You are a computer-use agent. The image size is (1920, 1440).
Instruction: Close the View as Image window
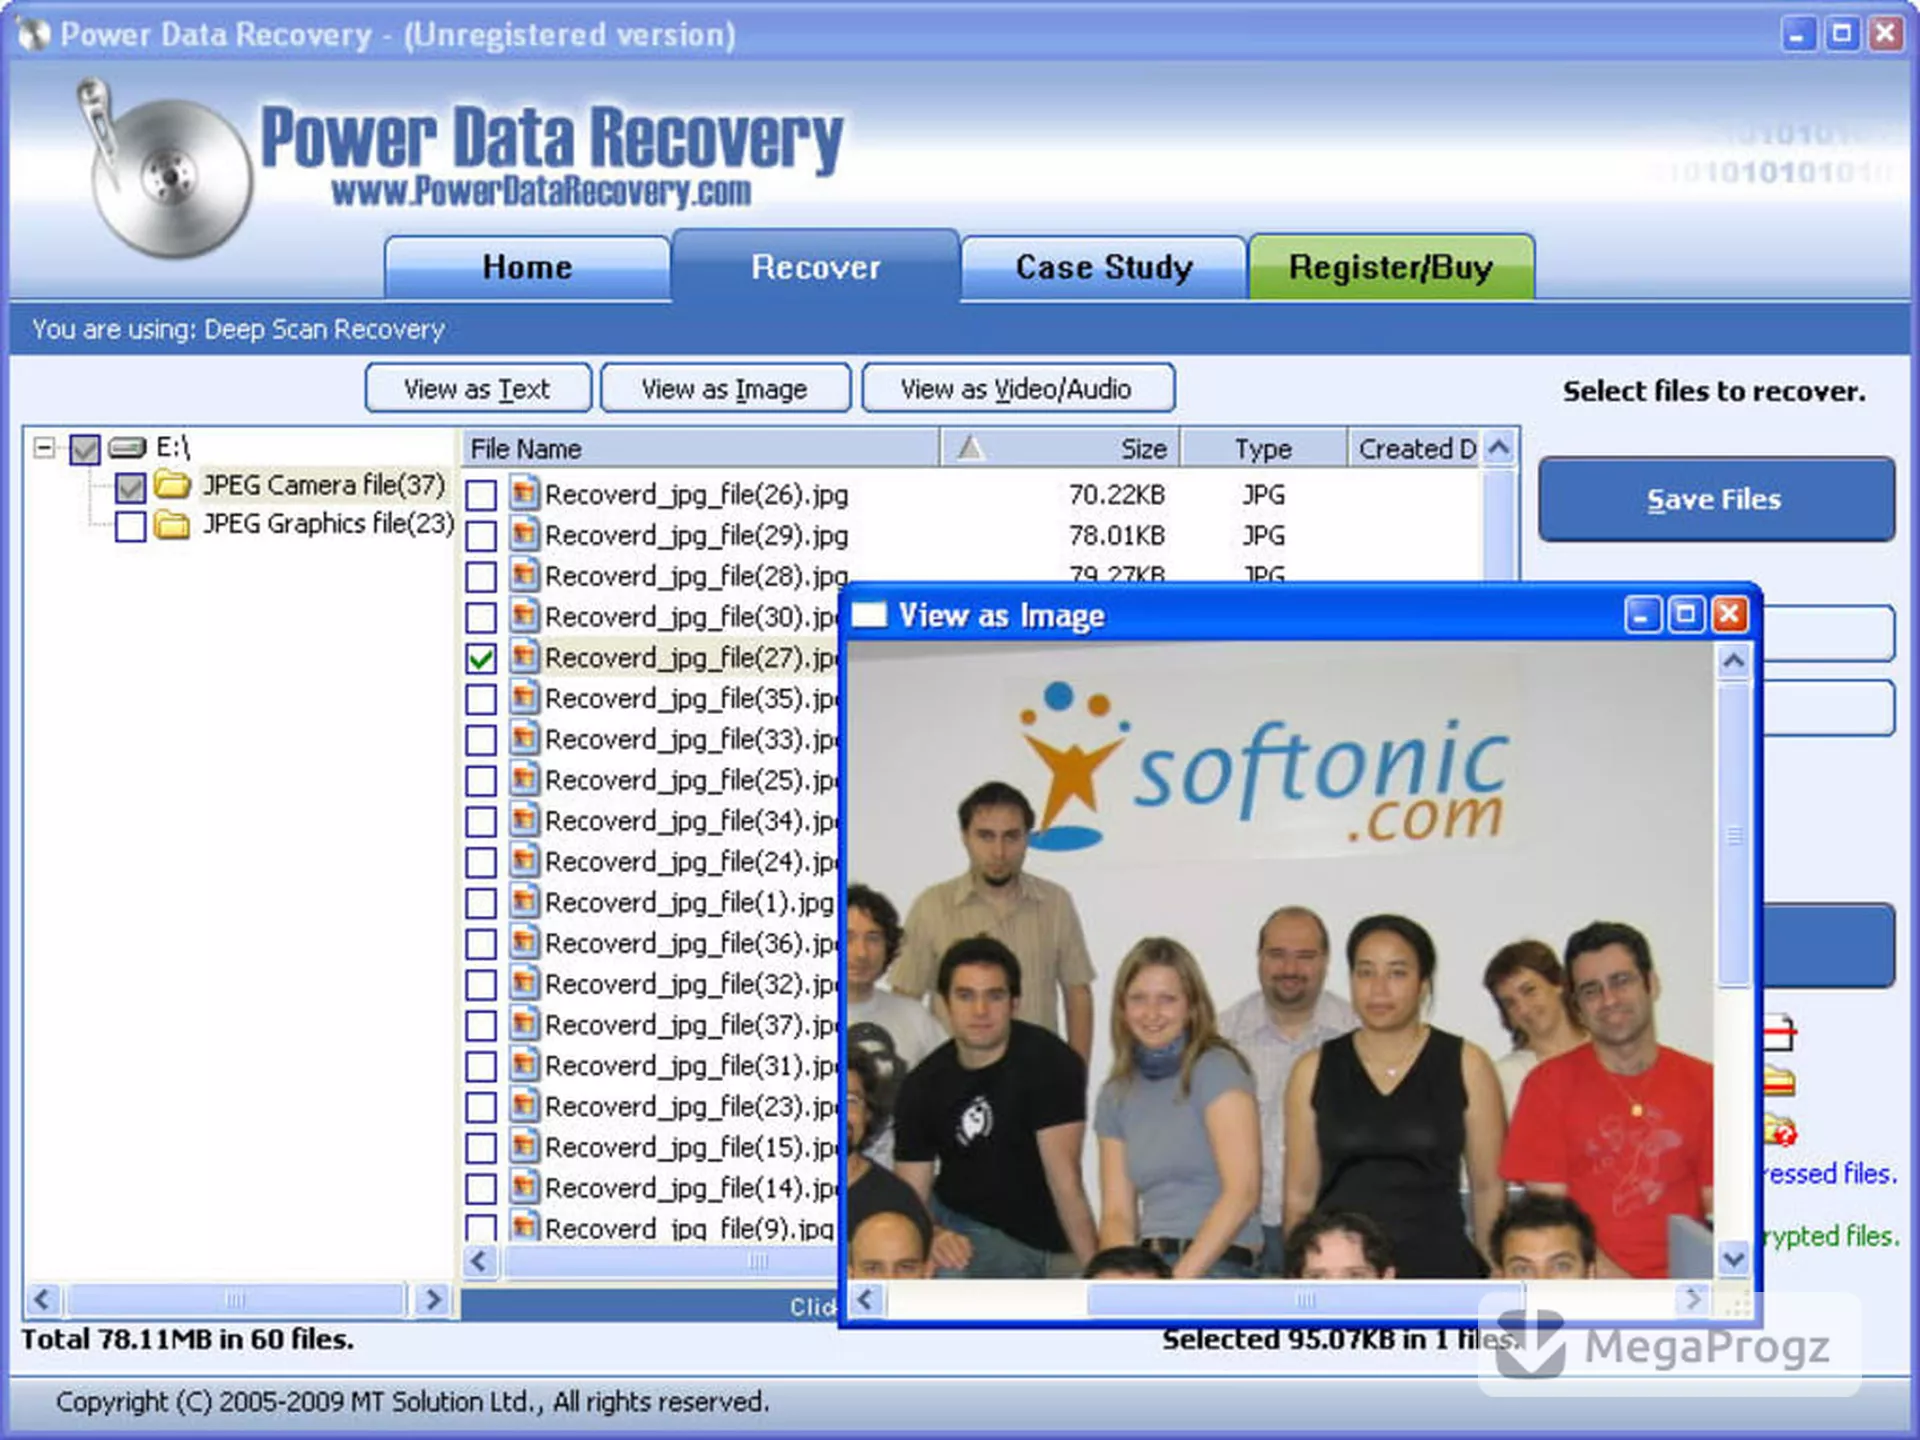pyautogui.click(x=1730, y=614)
